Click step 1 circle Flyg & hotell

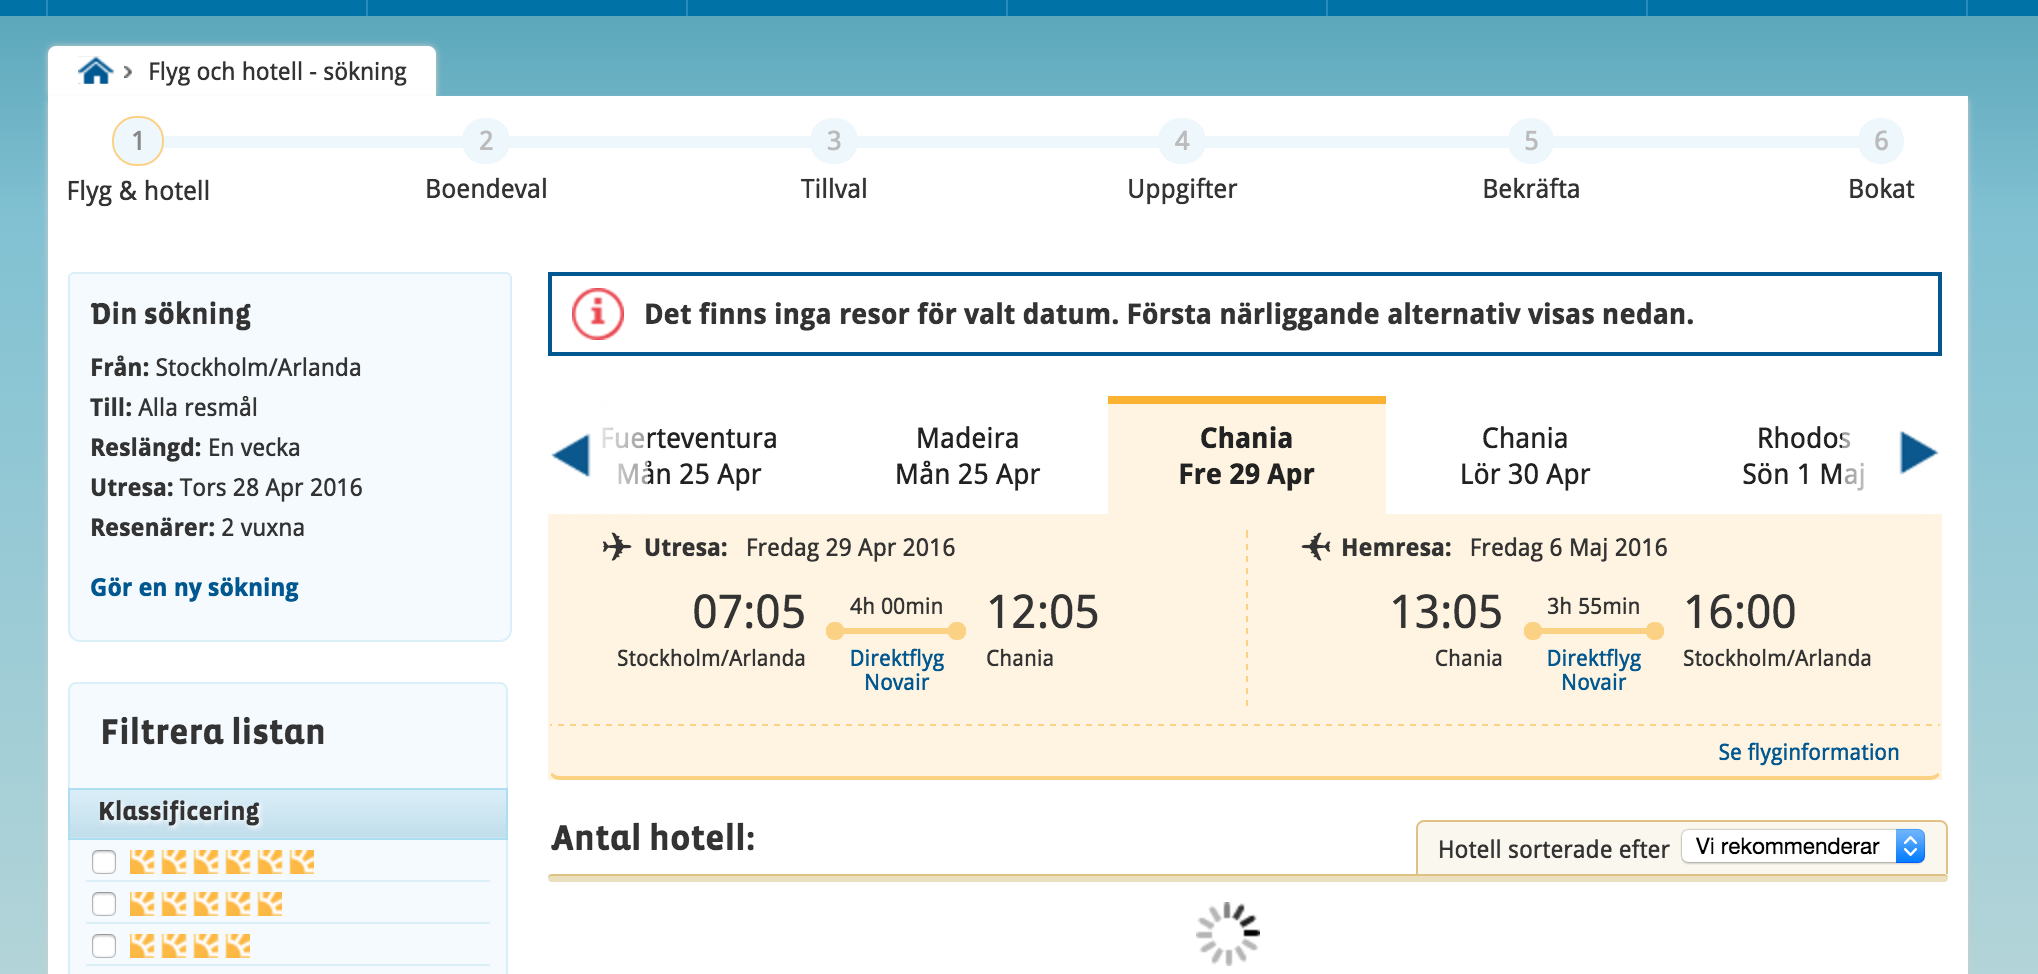click(x=138, y=141)
